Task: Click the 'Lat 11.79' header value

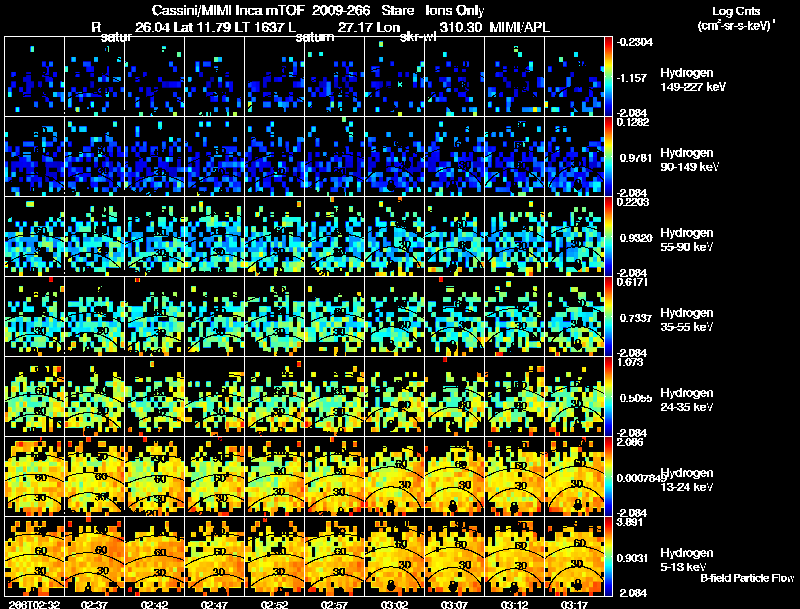Action: (x=204, y=27)
